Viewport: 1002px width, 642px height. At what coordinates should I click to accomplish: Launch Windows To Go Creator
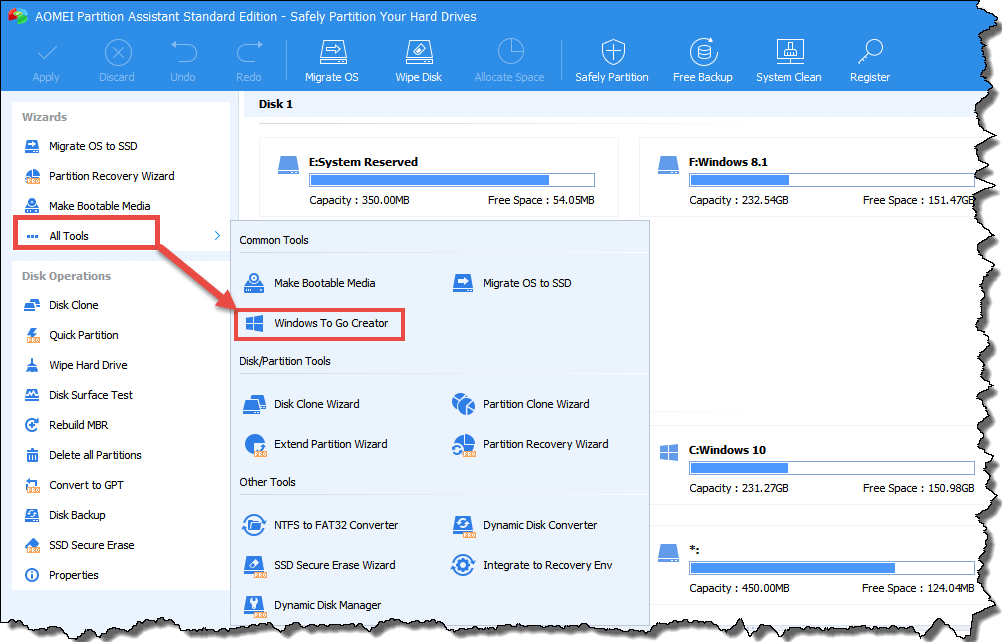(x=320, y=324)
